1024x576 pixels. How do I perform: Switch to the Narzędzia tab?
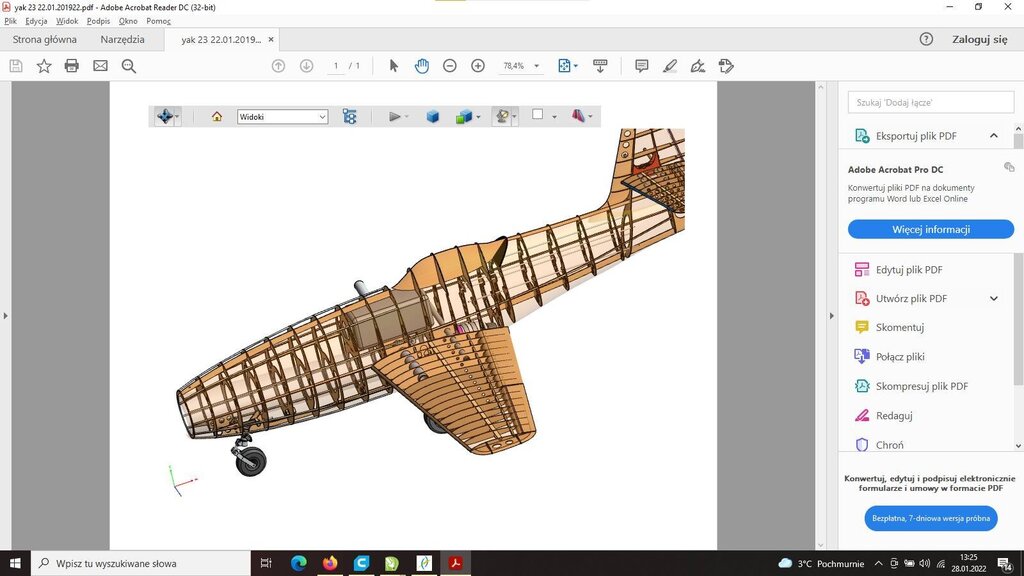122,40
